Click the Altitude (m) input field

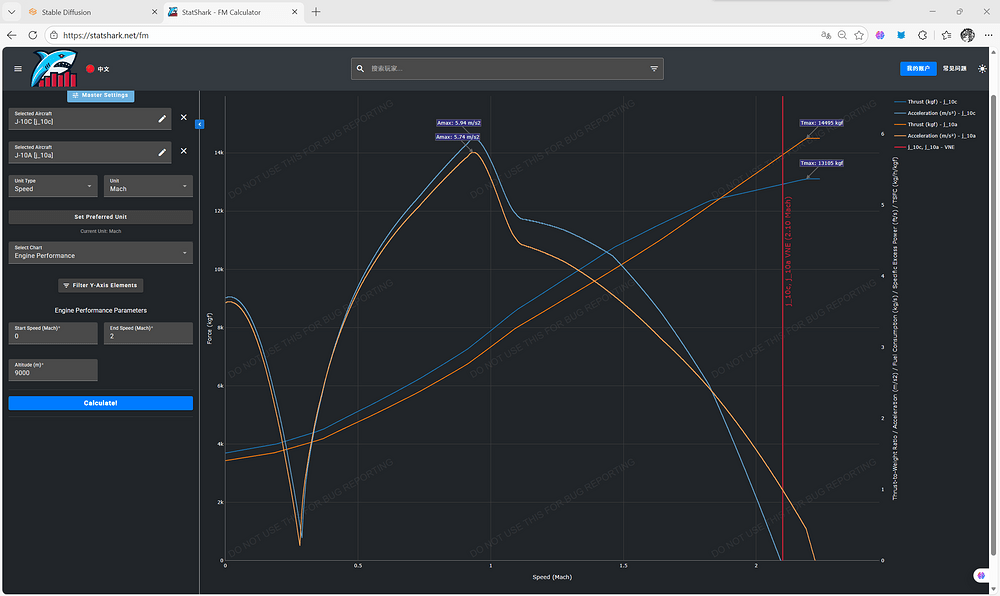point(53,370)
